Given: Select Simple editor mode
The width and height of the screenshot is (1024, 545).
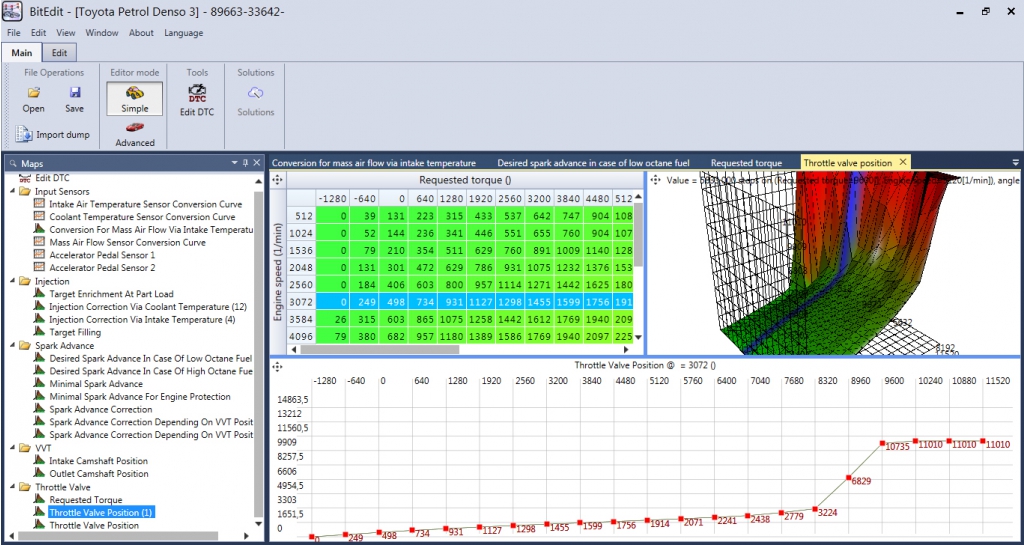Looking at the screenshot, I should pyautogui.click(x=135, y=99).
